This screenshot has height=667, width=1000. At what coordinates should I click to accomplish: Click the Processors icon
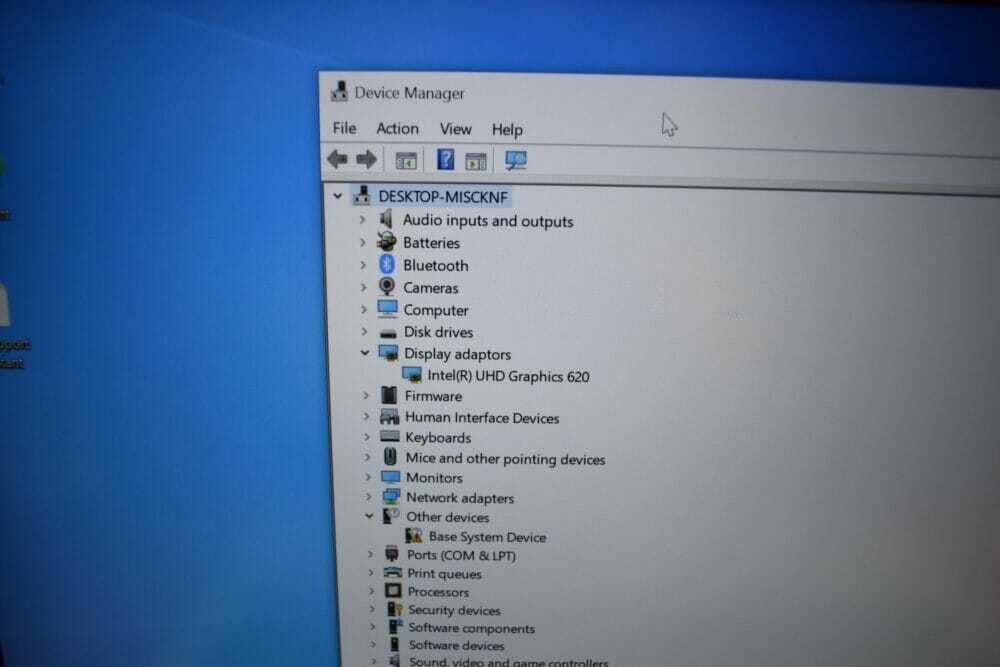click(x=393, y=591)
